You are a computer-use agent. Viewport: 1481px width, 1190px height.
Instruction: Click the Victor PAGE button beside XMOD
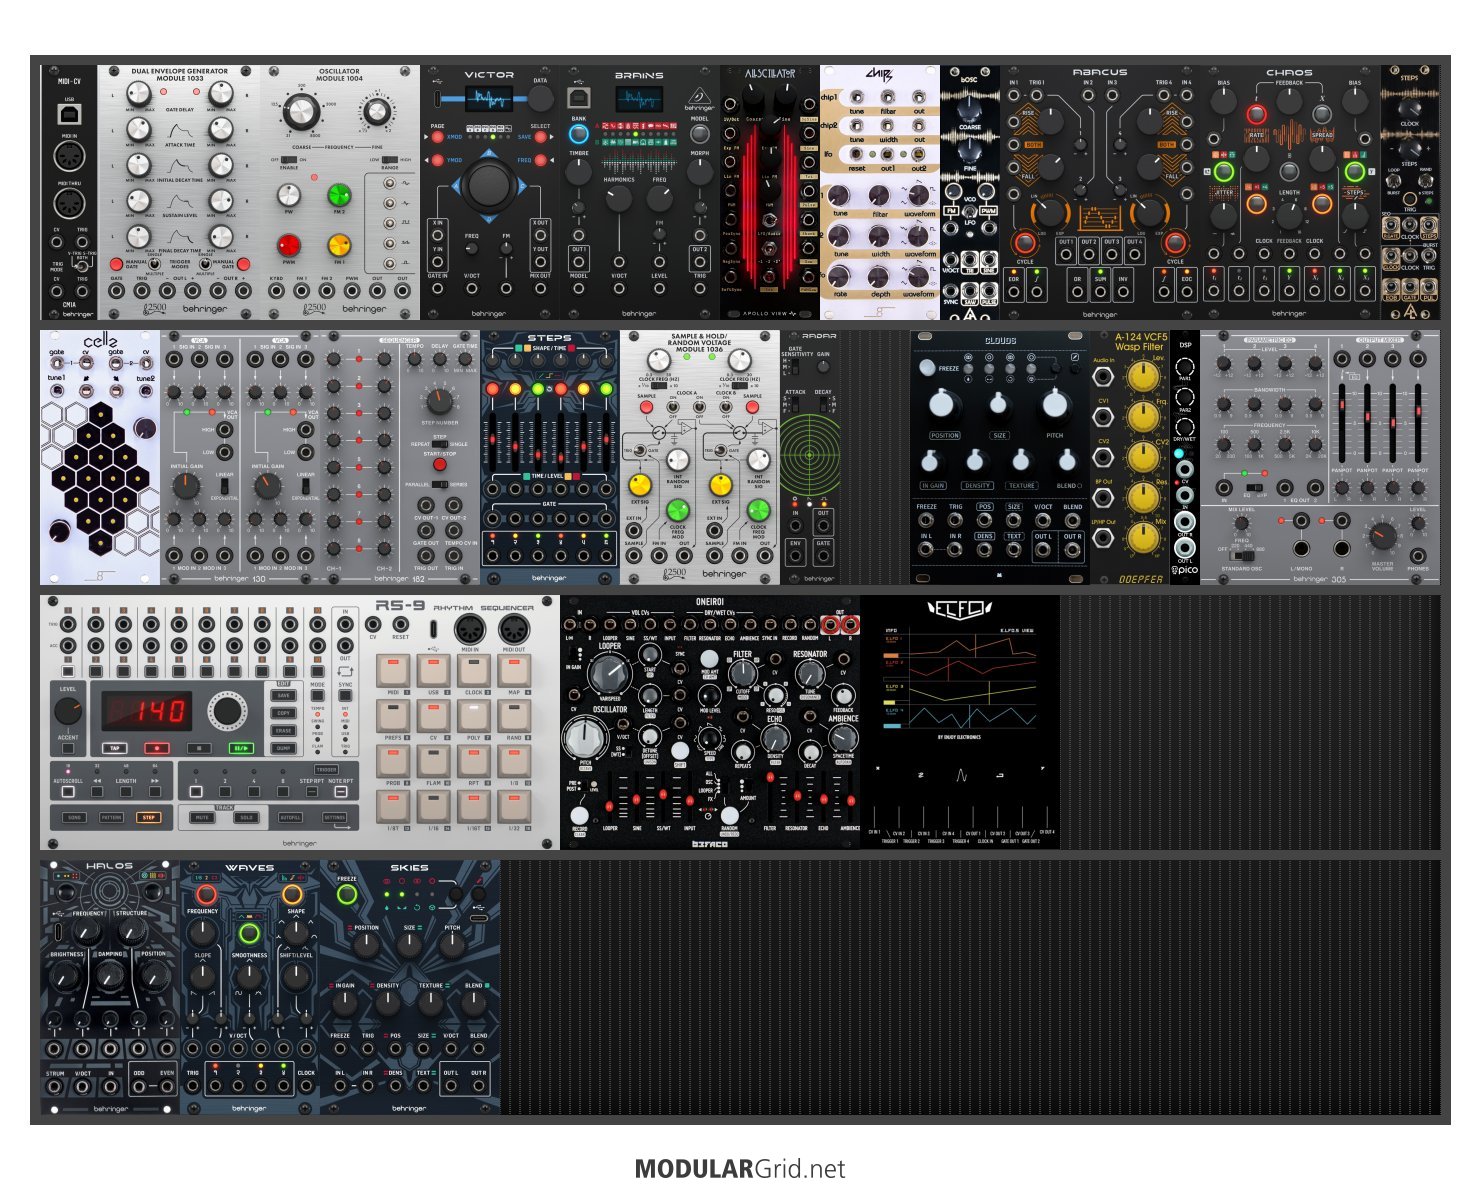coord(437,136)
